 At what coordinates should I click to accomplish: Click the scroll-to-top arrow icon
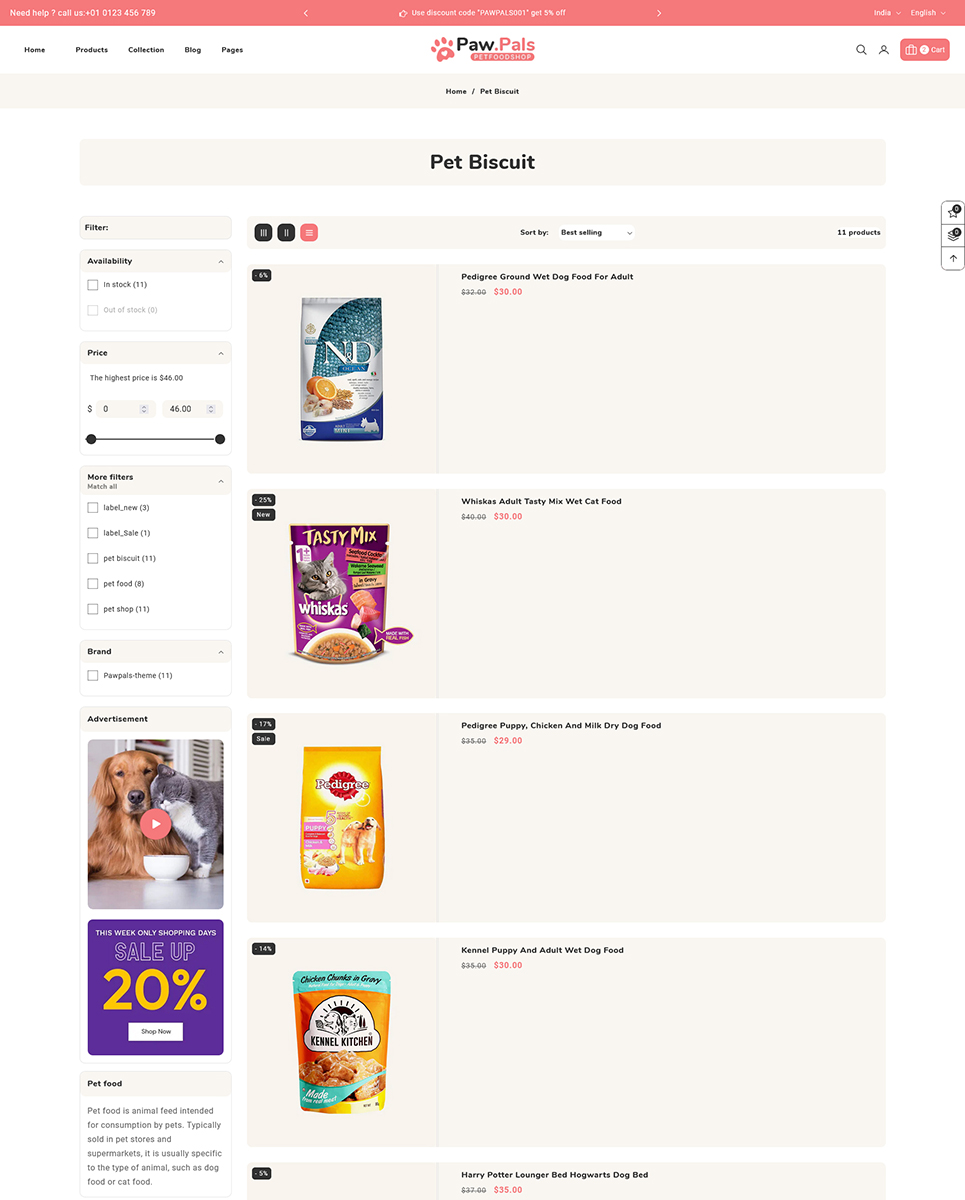coord(953,258)
